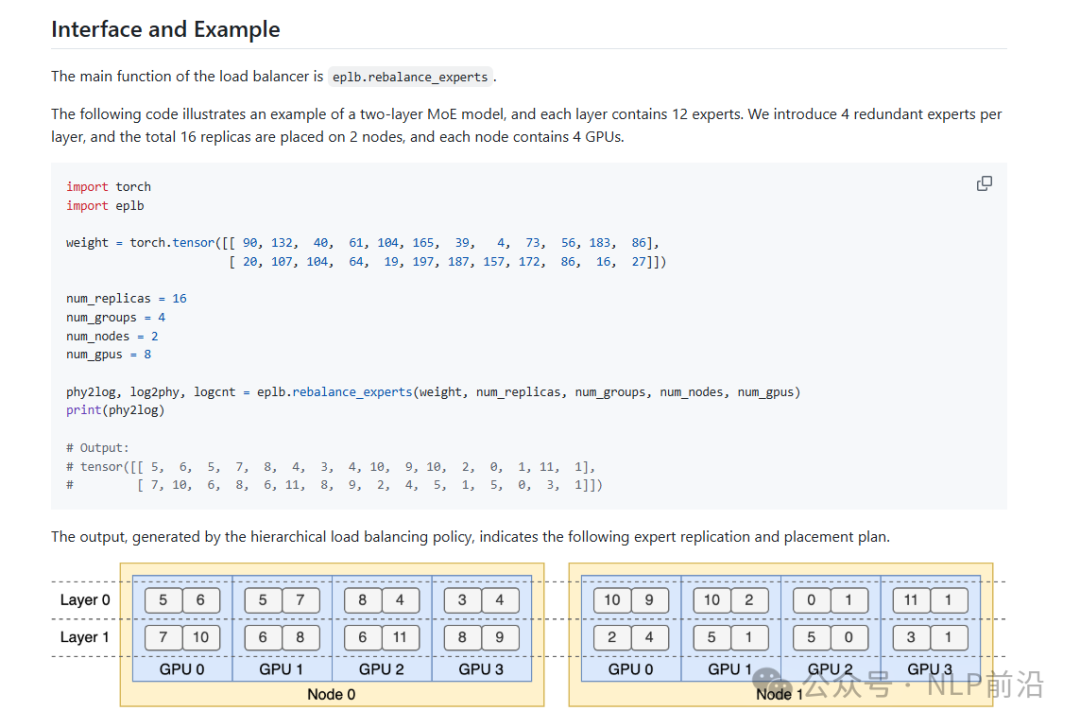The image size is (1080, 728).
Task: Click the "num_nodes = 2" line
Action: 112,336
